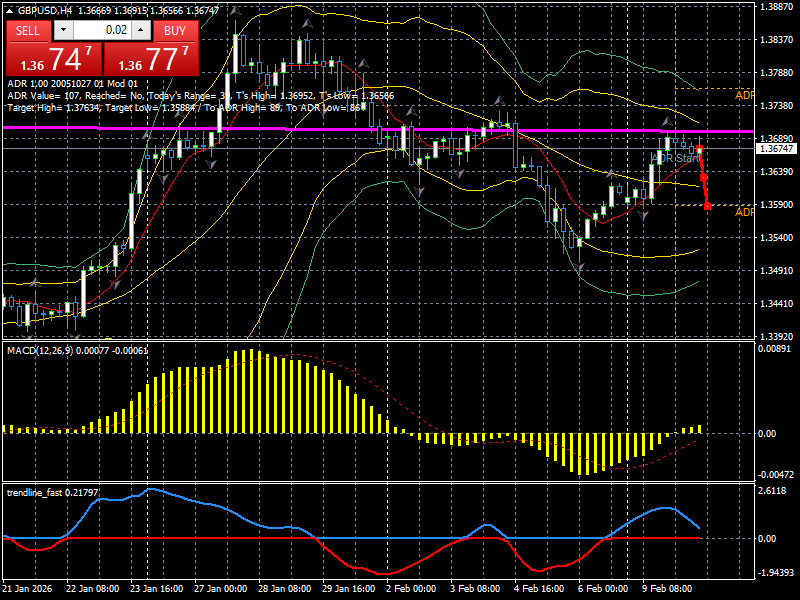Buy at the 1.36 77 7 ask price tile
The height and width of the screenshot is (600, 800).
click(151, 59)
